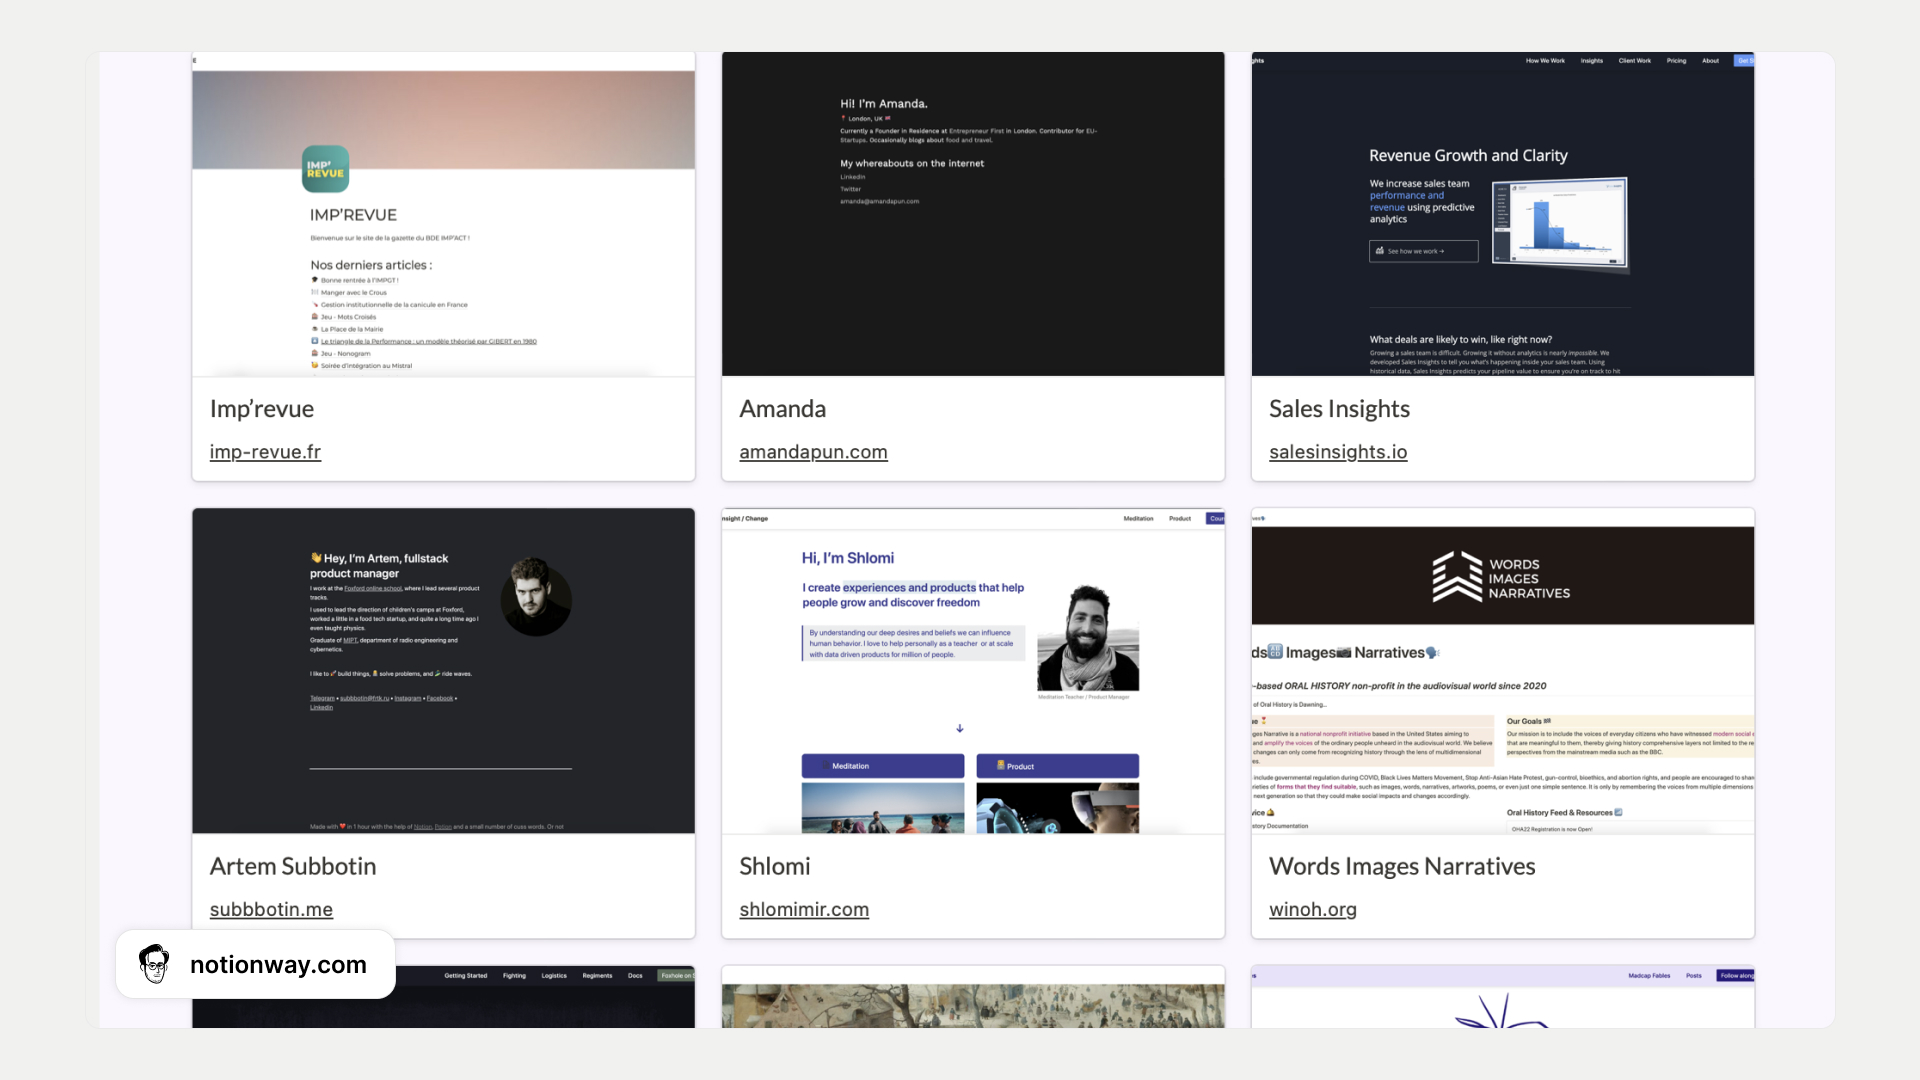
Task: Select the Client Work nav item
Action: pos(1636,61)
